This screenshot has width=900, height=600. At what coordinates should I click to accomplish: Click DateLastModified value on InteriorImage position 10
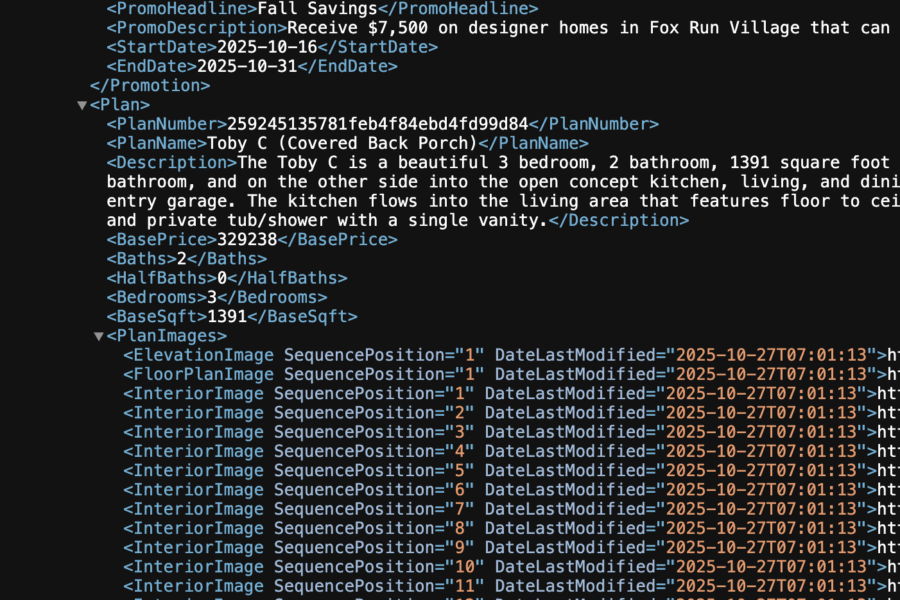(768, 566)
